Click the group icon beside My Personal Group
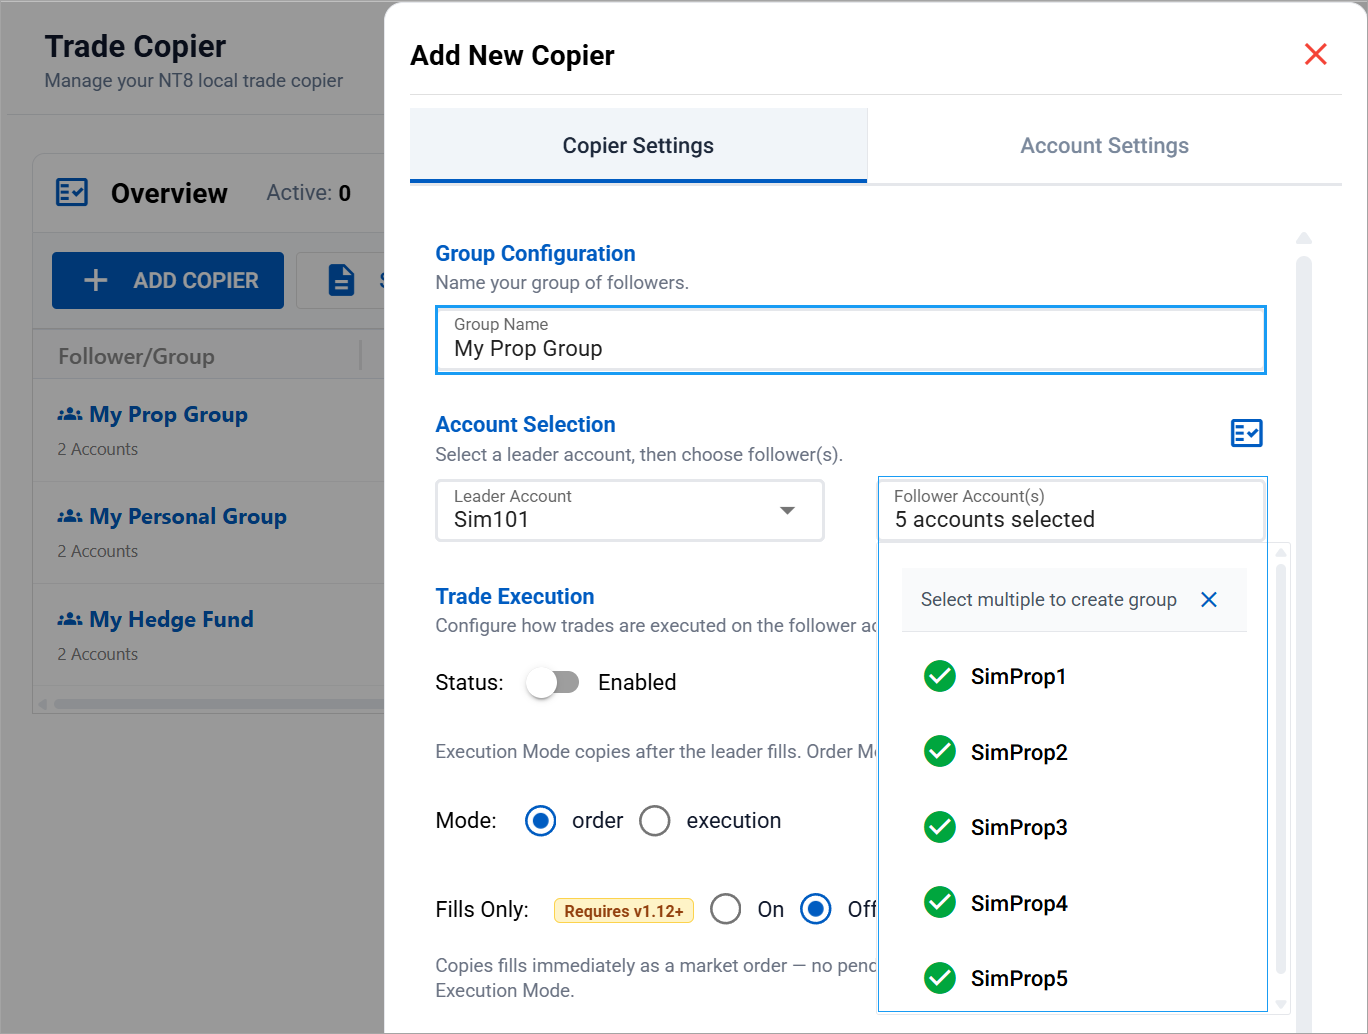The width and height of the screenshot is (1368, 1034). click(70, 517)
